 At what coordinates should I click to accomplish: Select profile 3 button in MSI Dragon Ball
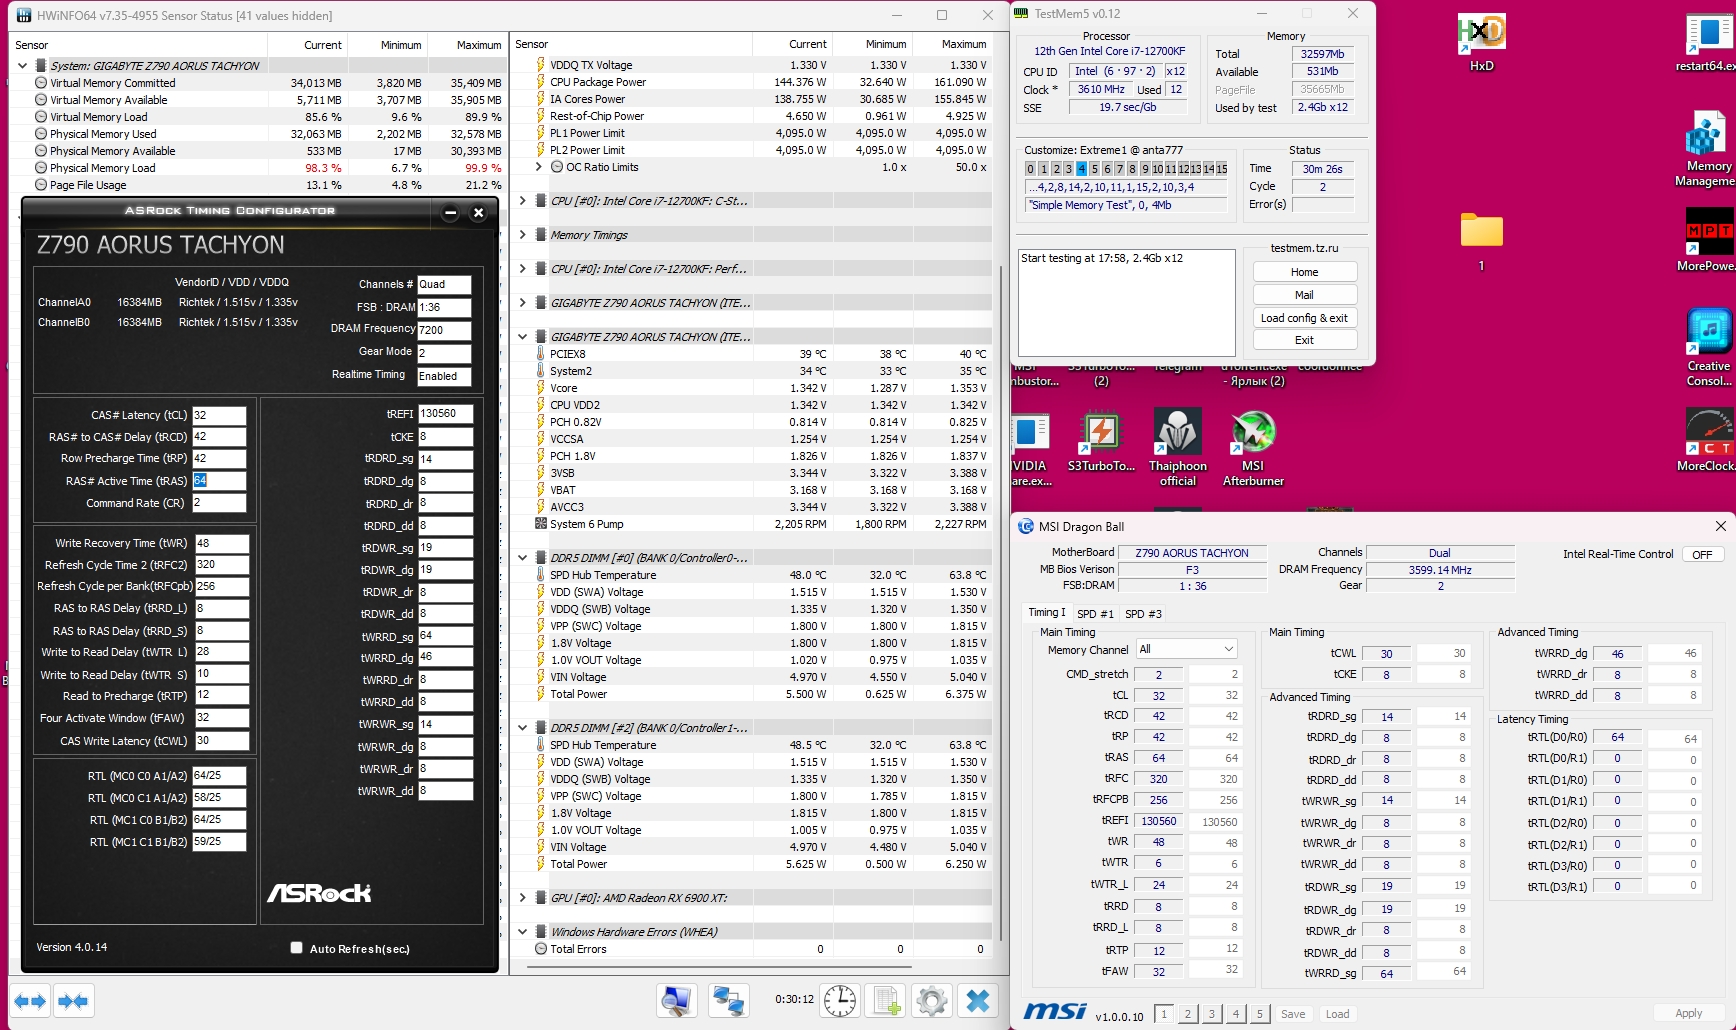(x=1212, y=1014)
